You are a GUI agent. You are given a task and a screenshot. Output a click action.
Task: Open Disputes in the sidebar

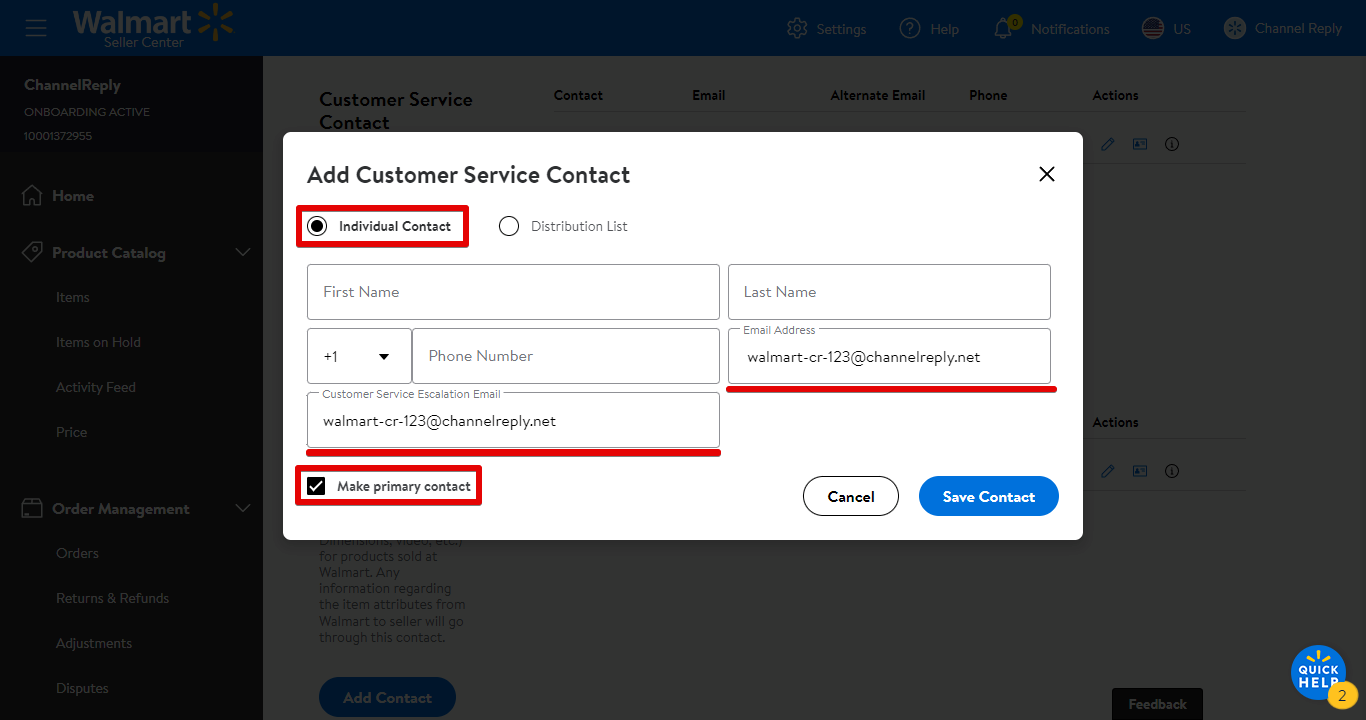tap(82, 688)
